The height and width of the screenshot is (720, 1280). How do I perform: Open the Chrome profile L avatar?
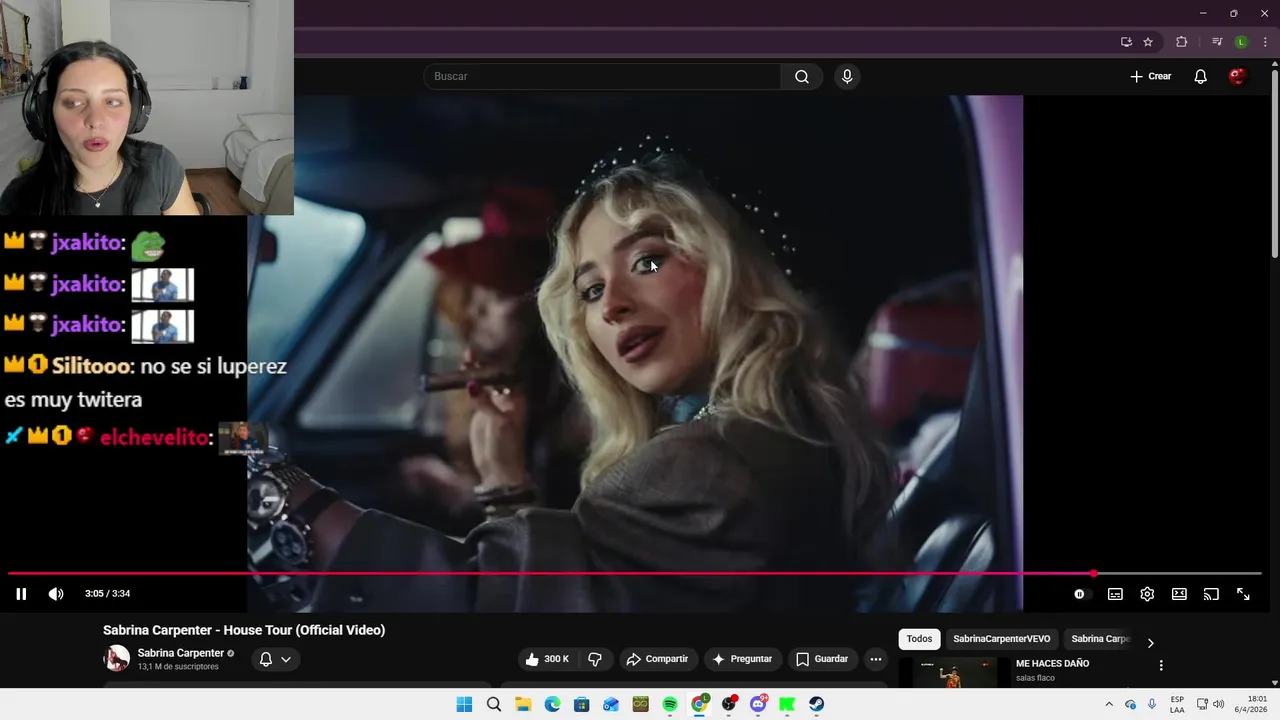coord(1241,42)
